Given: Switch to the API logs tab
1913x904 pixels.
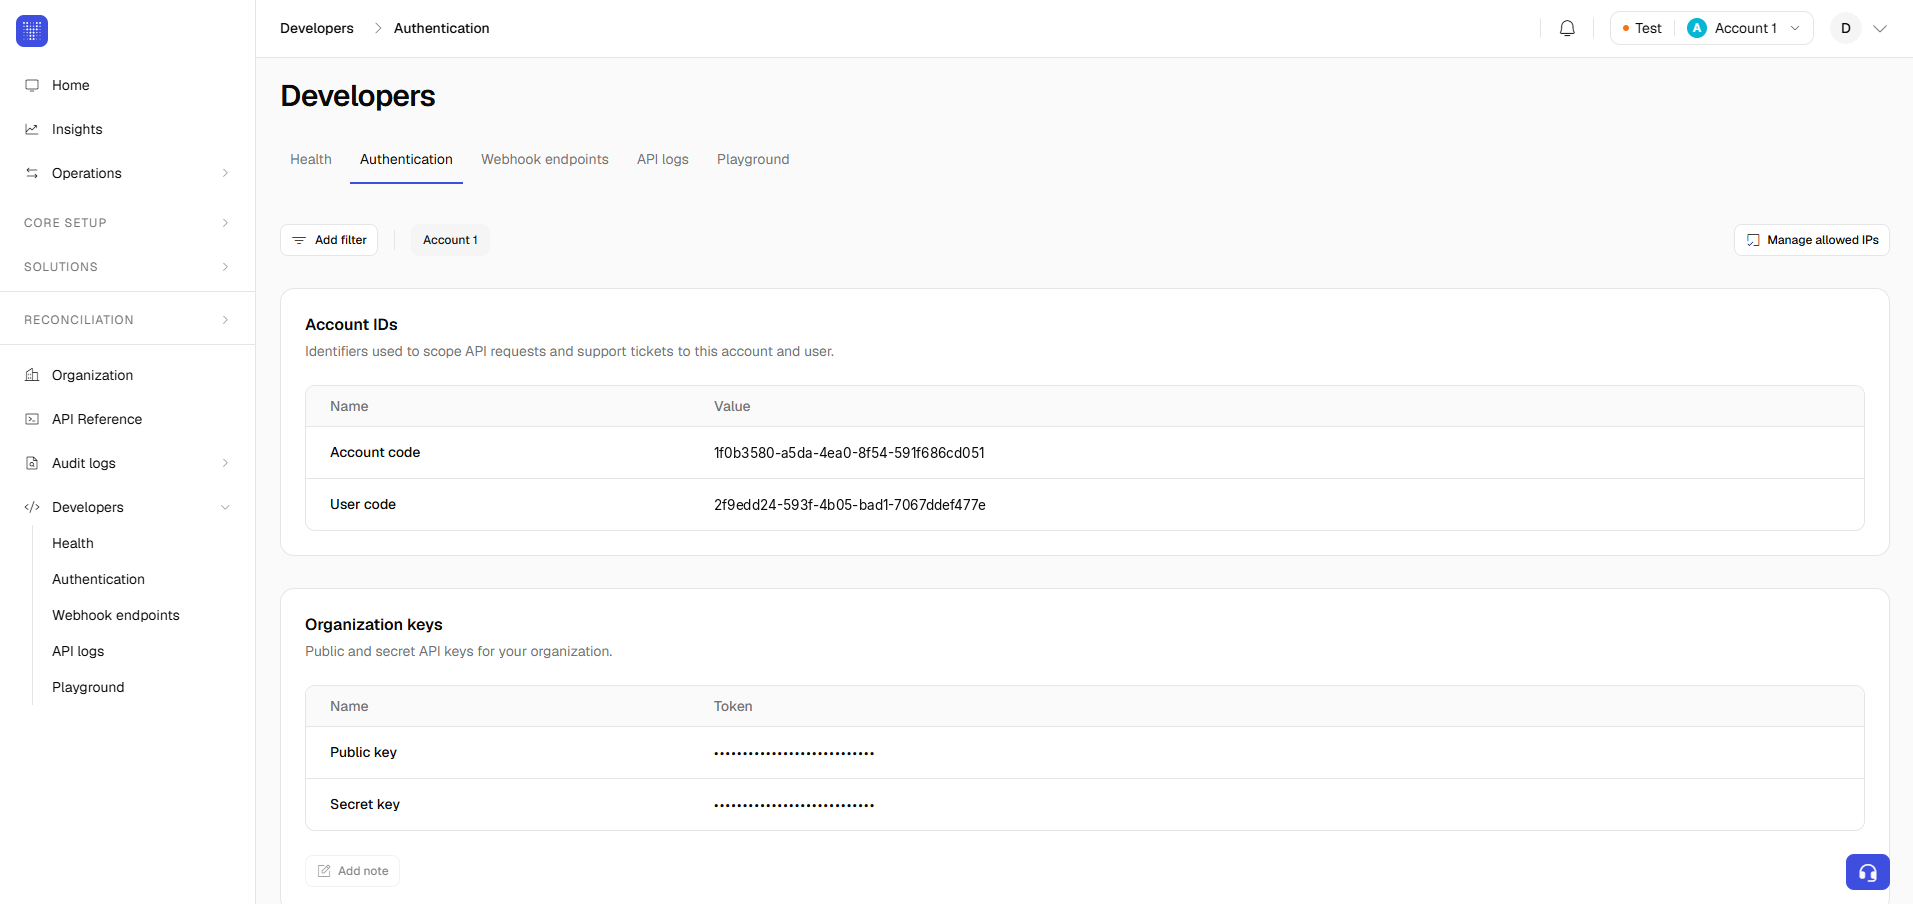Looking at the screenshot, I should (663, 159).
